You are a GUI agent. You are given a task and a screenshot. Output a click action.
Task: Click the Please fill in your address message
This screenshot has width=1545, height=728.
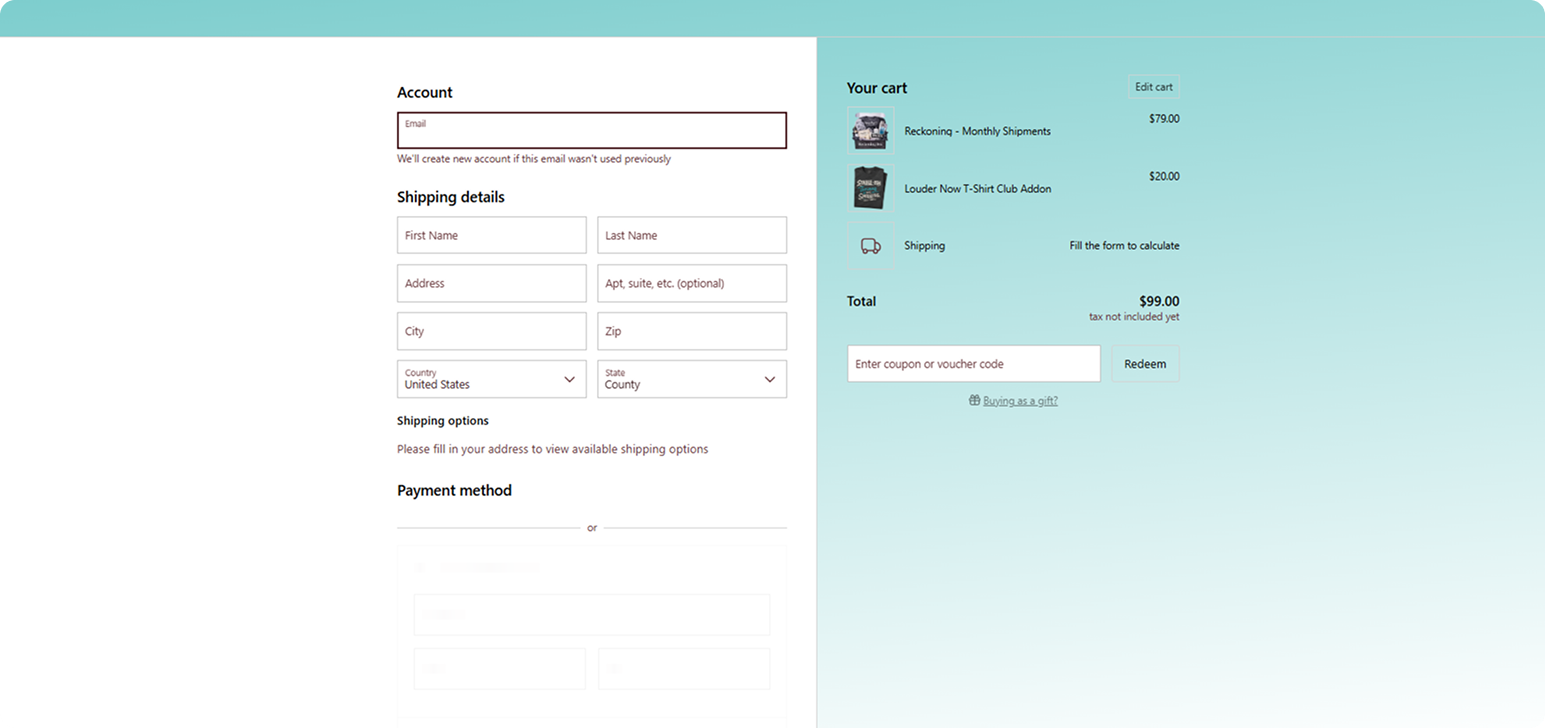coord(552,449)
